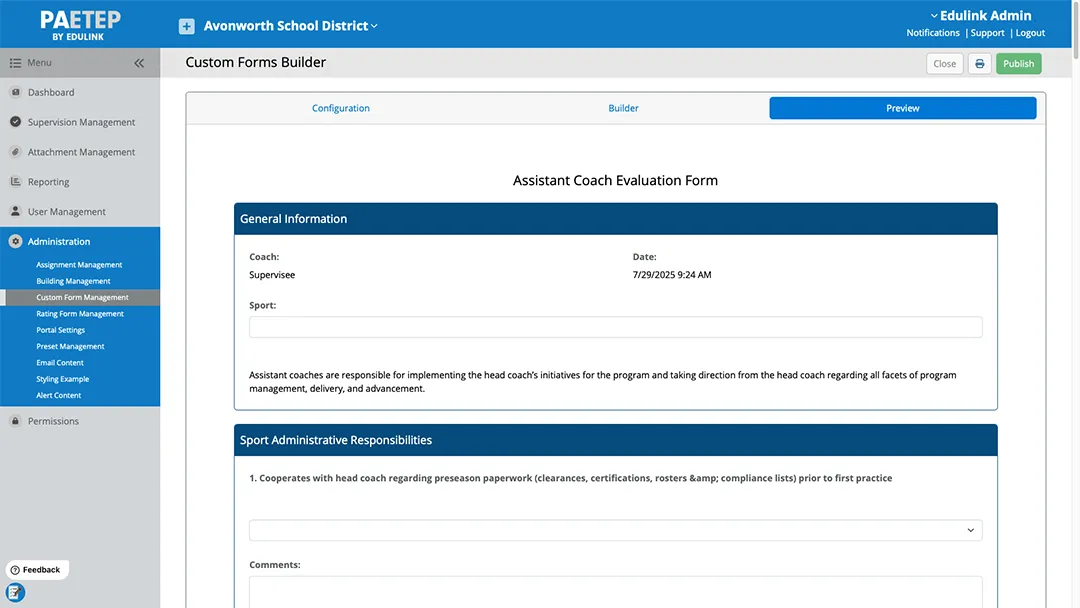The height and width of the screenshot is (608, 1080).
Task: Open Attachment Management in the sidebar
Action: 80,152
